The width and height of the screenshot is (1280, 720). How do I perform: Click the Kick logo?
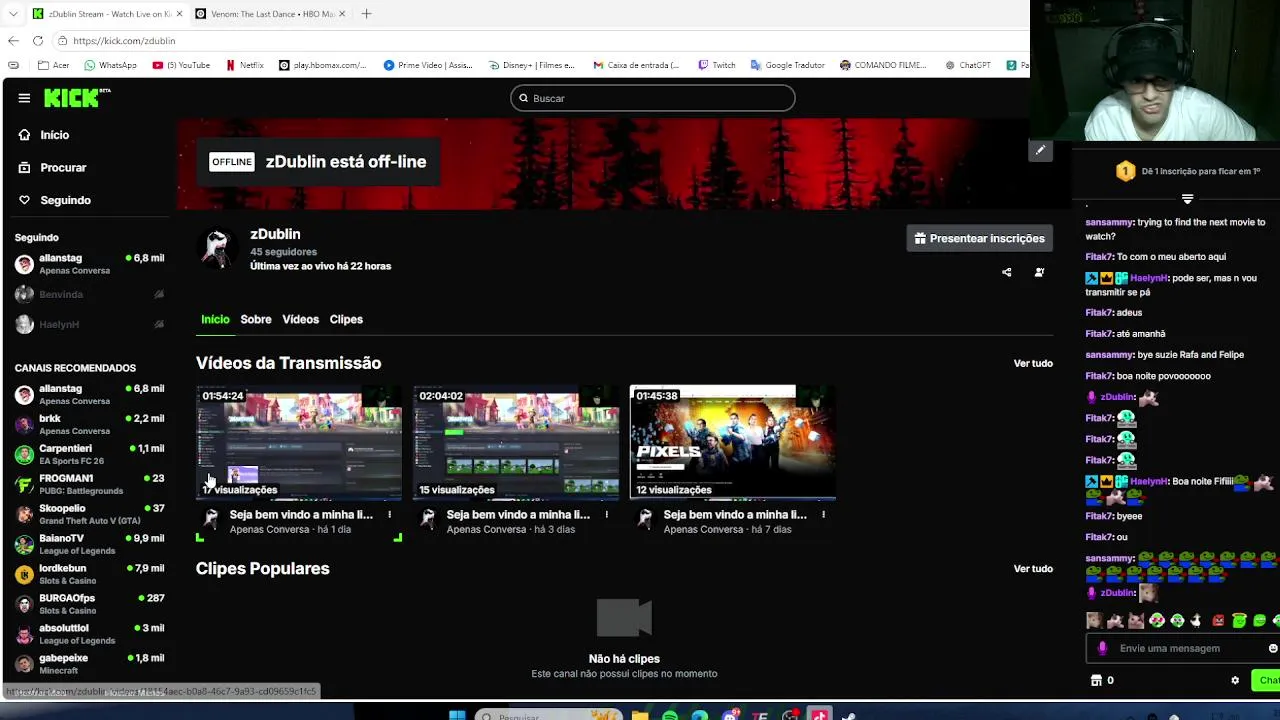(x=77, y=97)
